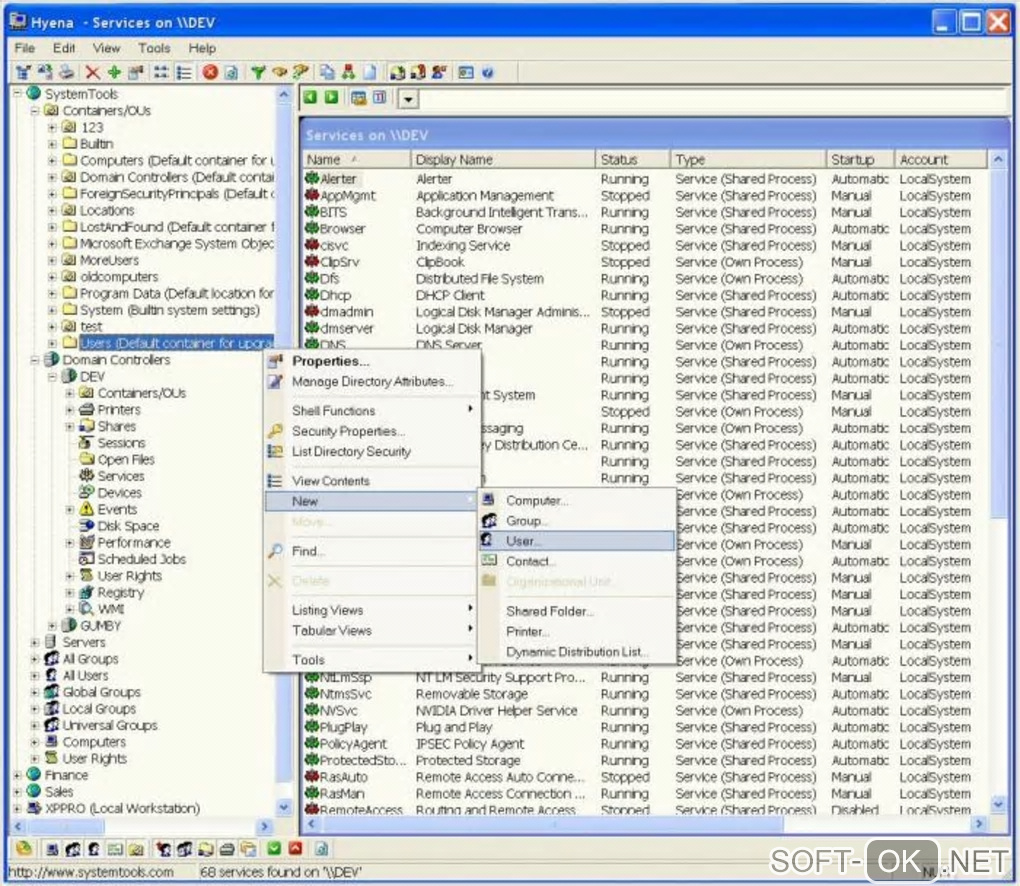The height and width of the screenshot is (886, 1020).
Task: Collapse the Domain Controllers tree node
Action: click(36, 360)
